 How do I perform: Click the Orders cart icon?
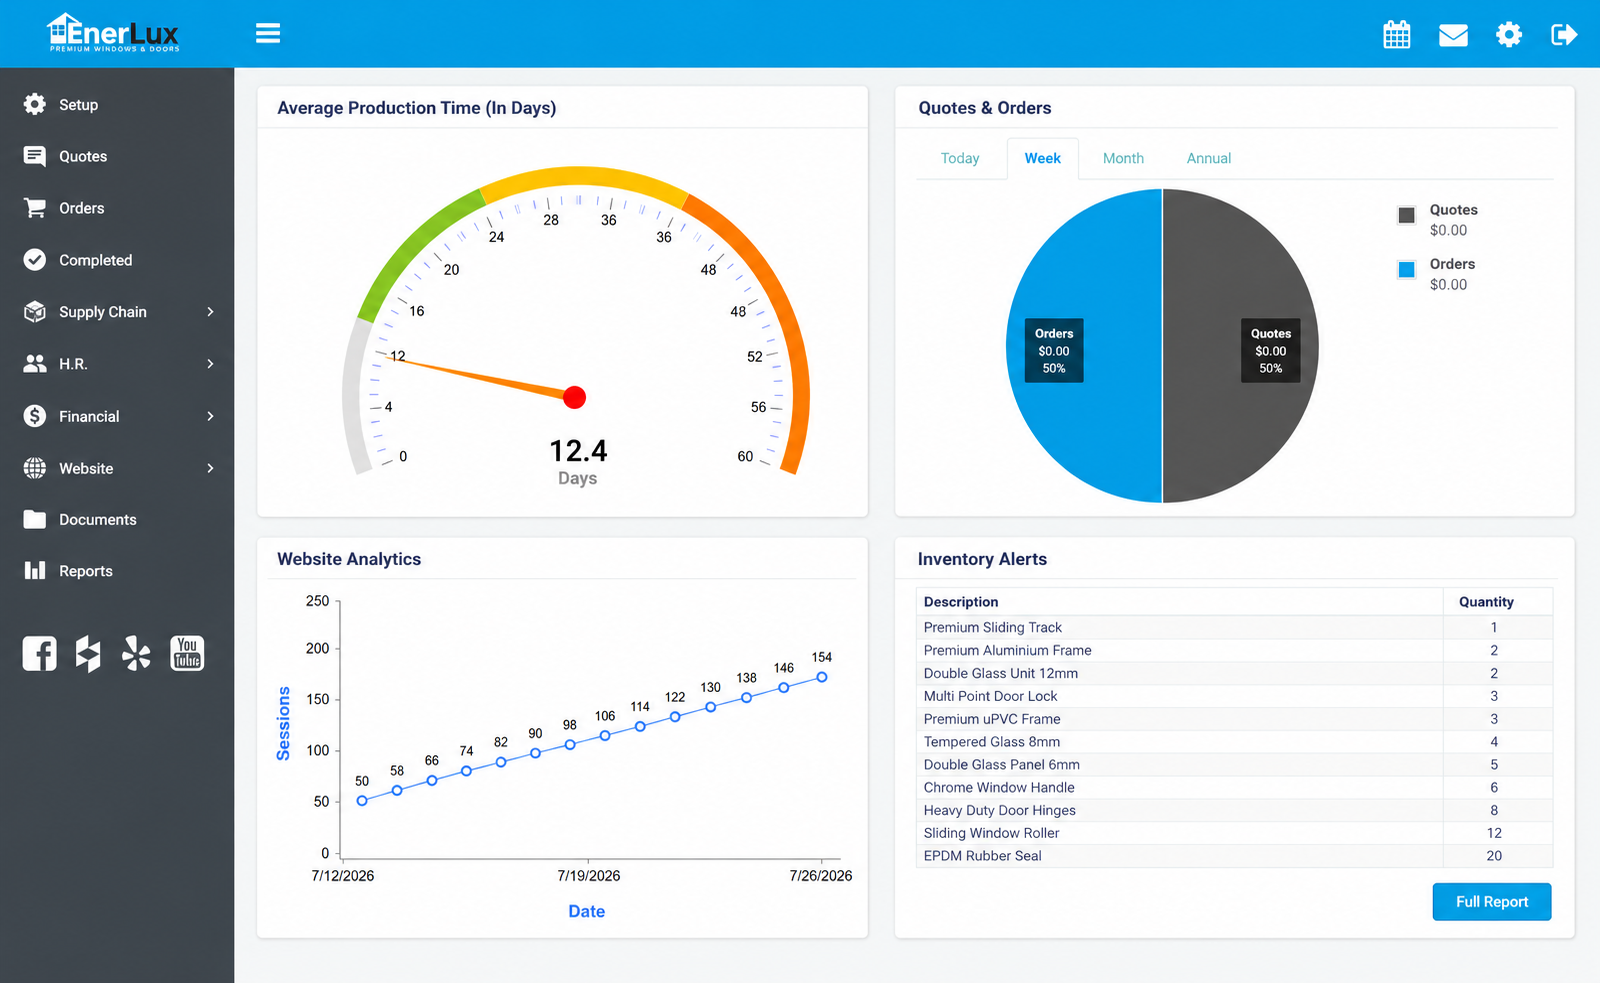point(35,208)
